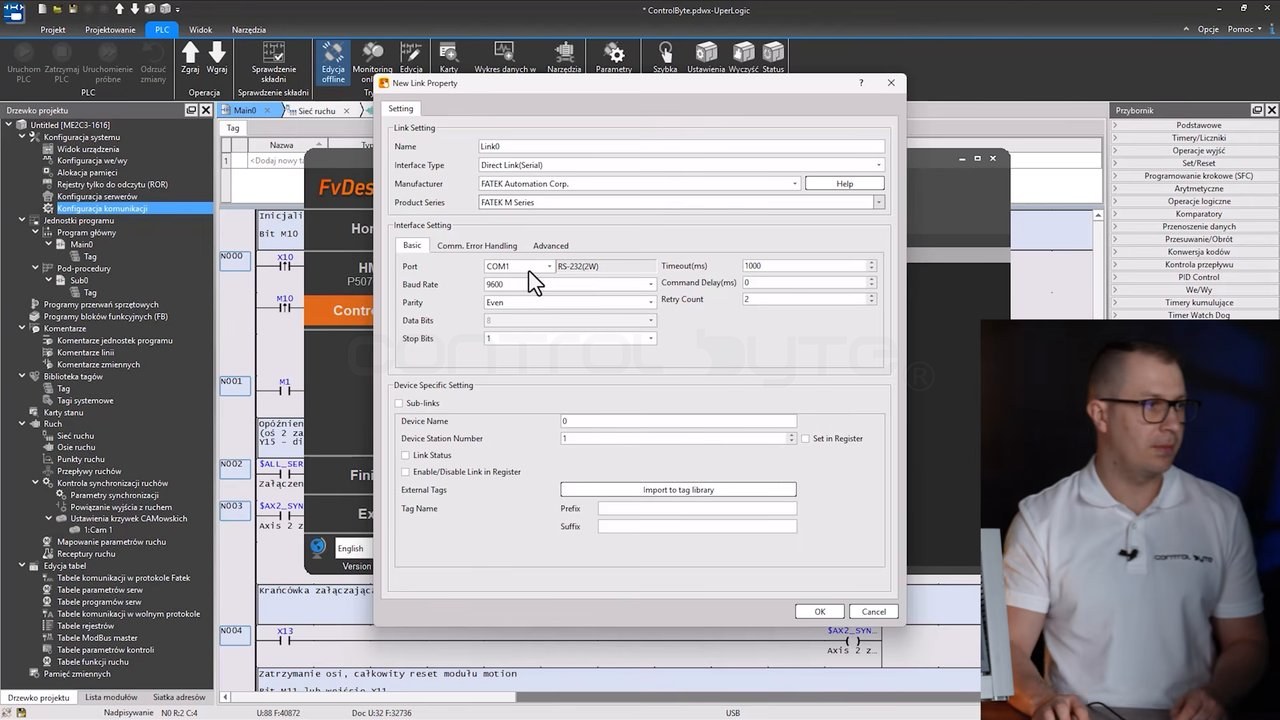Screen dimensions: 1280x720
Task: Click open folder icon in quick toolbar
Action: 57,9
